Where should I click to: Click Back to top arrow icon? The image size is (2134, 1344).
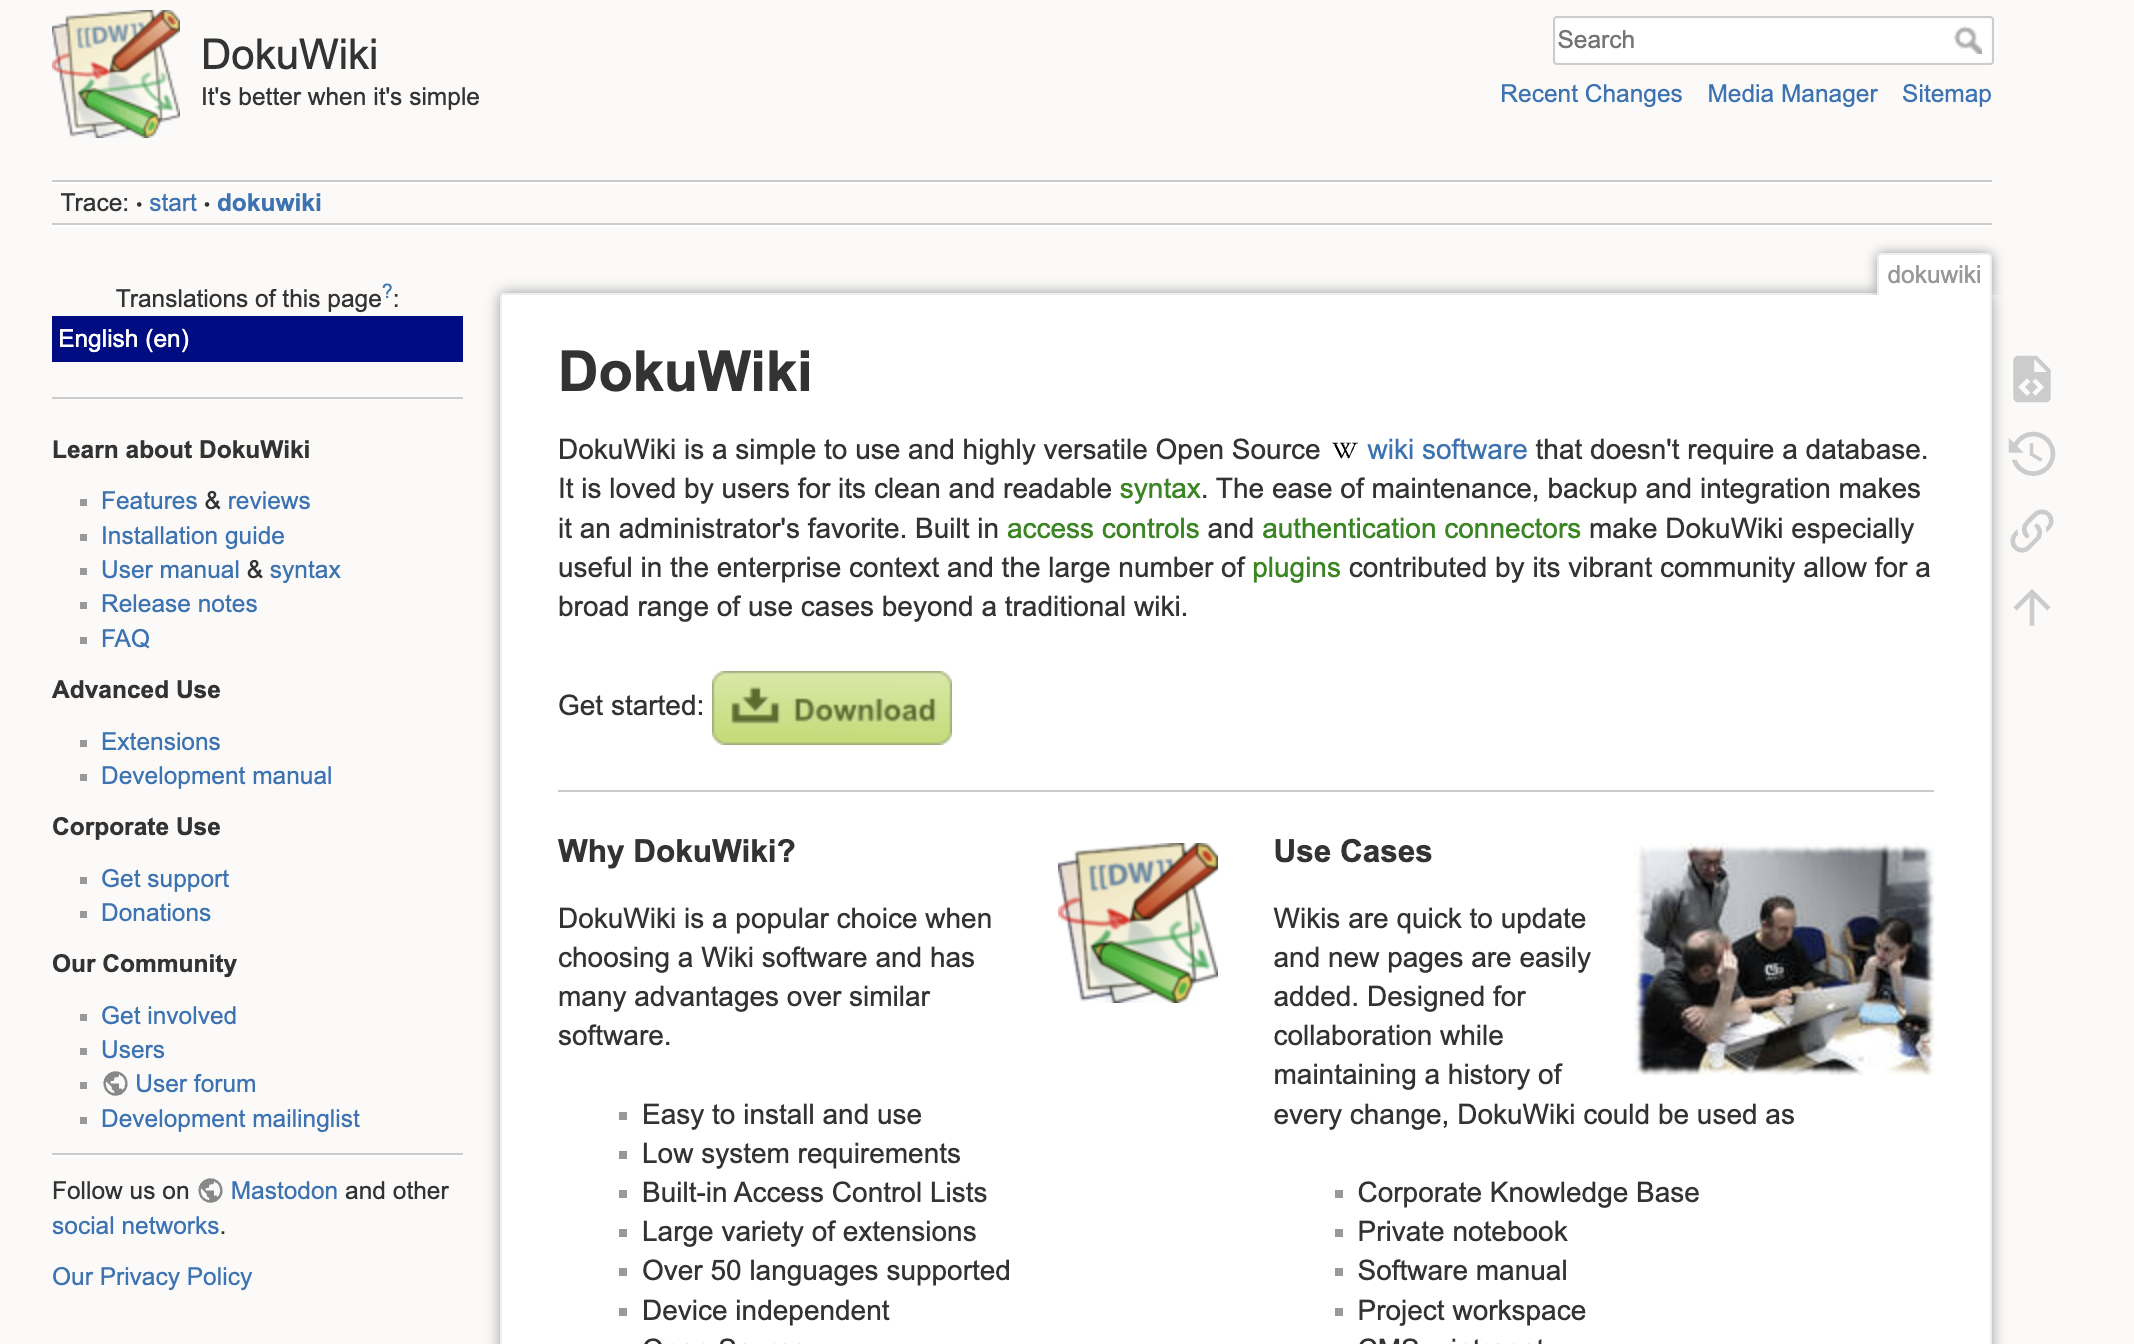tap(2032, 607)
